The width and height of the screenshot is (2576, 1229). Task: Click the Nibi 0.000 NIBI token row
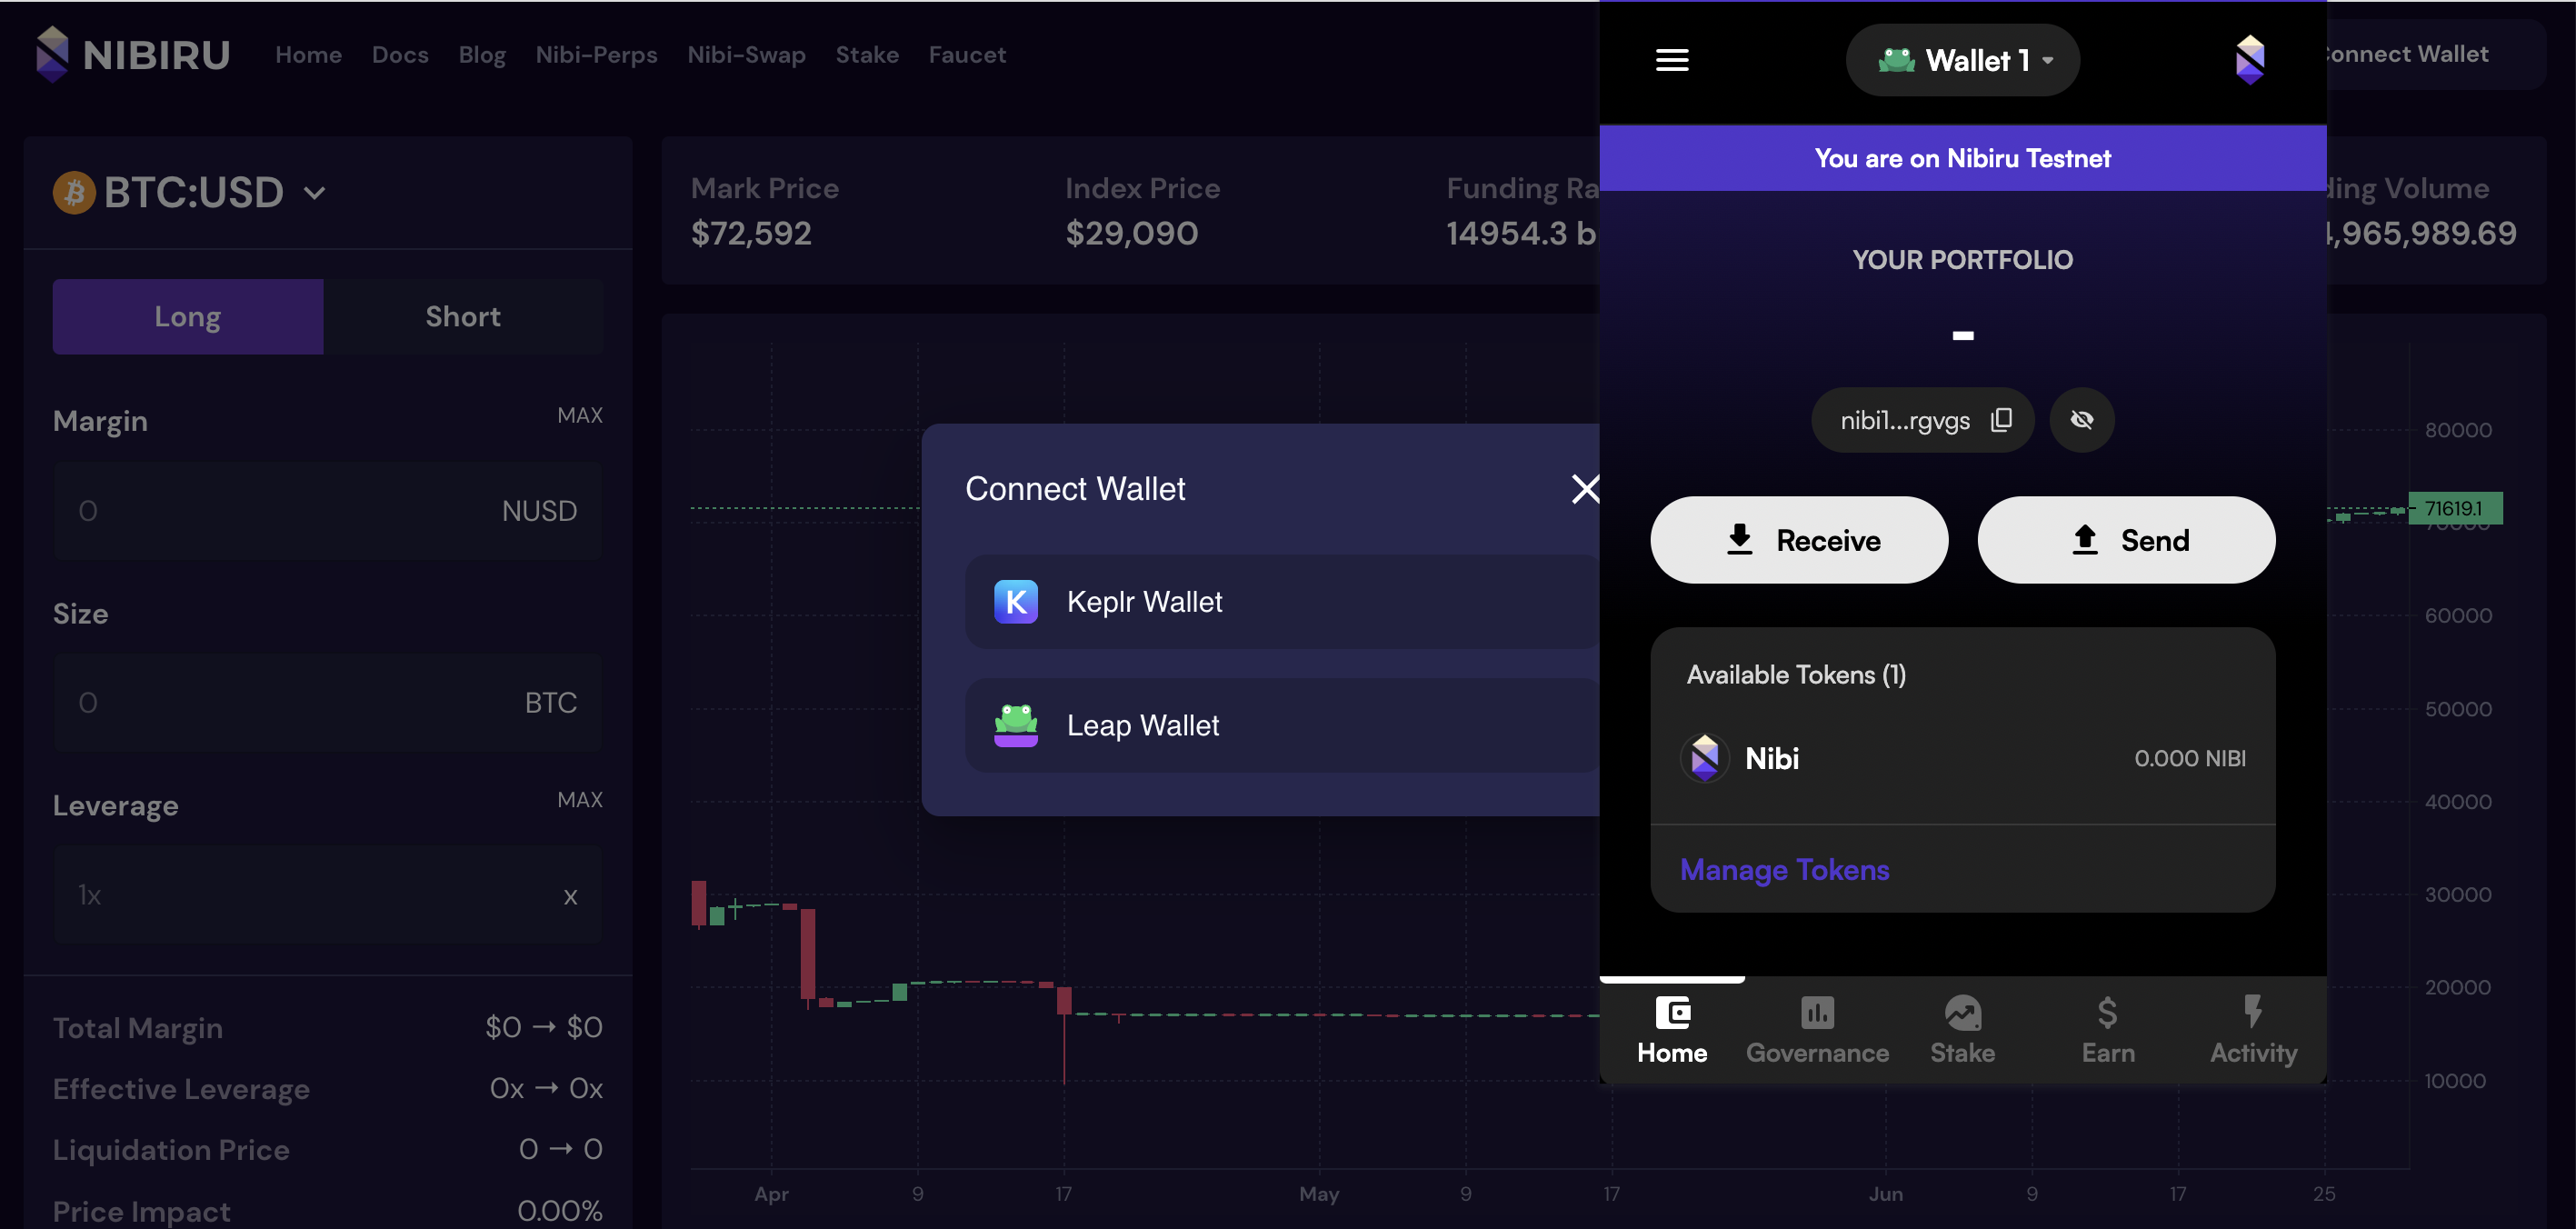(1962, 758)
